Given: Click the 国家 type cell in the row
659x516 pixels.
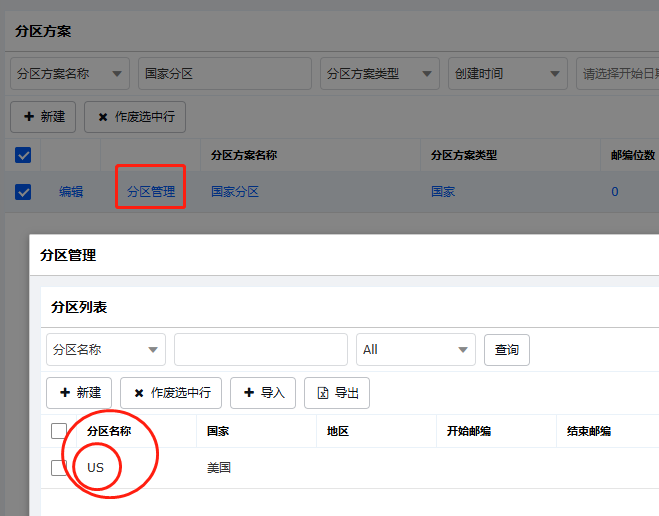Looking at the screenshot, I should 443,192.
